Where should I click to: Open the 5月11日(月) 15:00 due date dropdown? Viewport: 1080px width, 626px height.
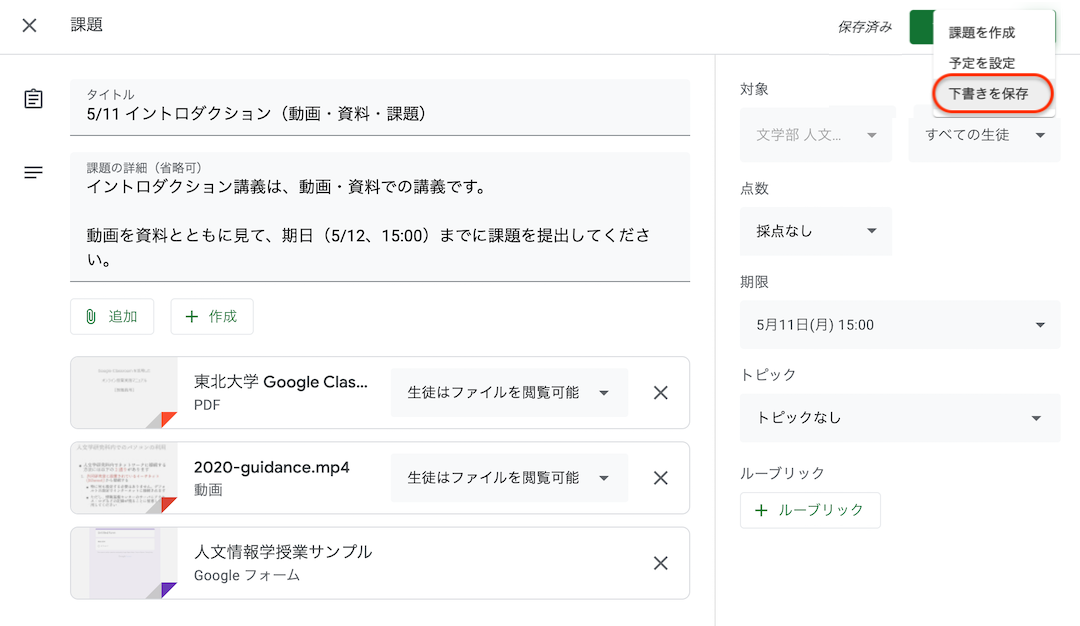point(900,325)
